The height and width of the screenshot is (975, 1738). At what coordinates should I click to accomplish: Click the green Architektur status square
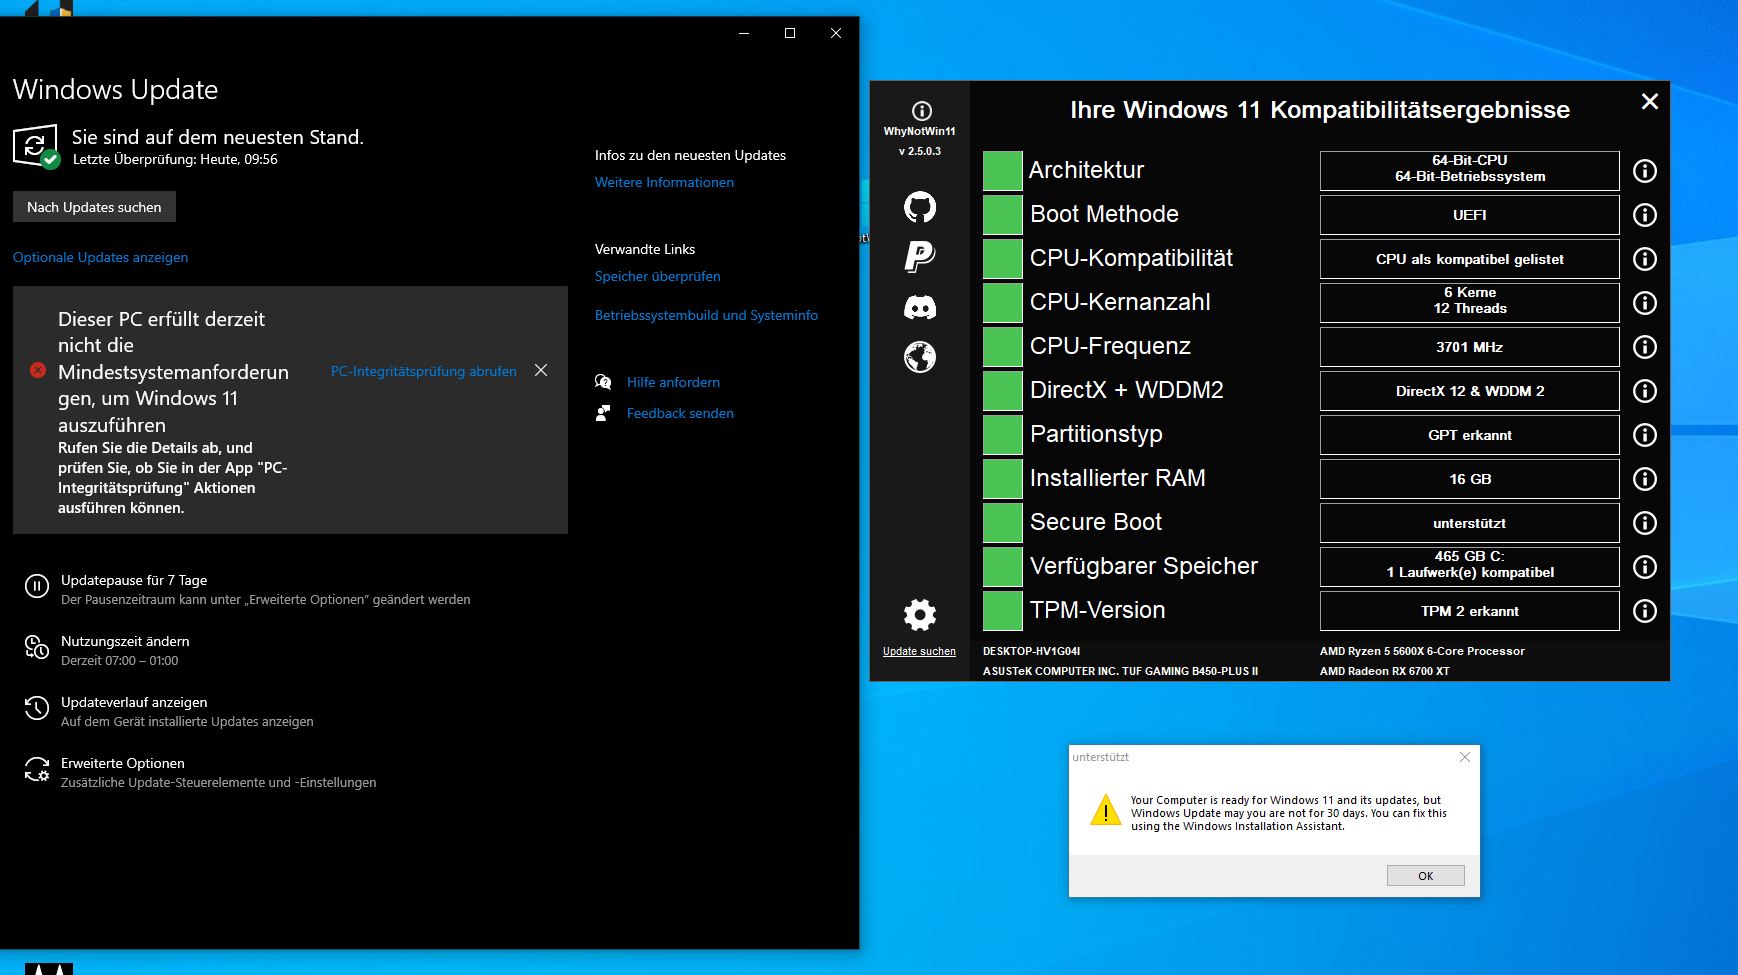[1002, 171]
